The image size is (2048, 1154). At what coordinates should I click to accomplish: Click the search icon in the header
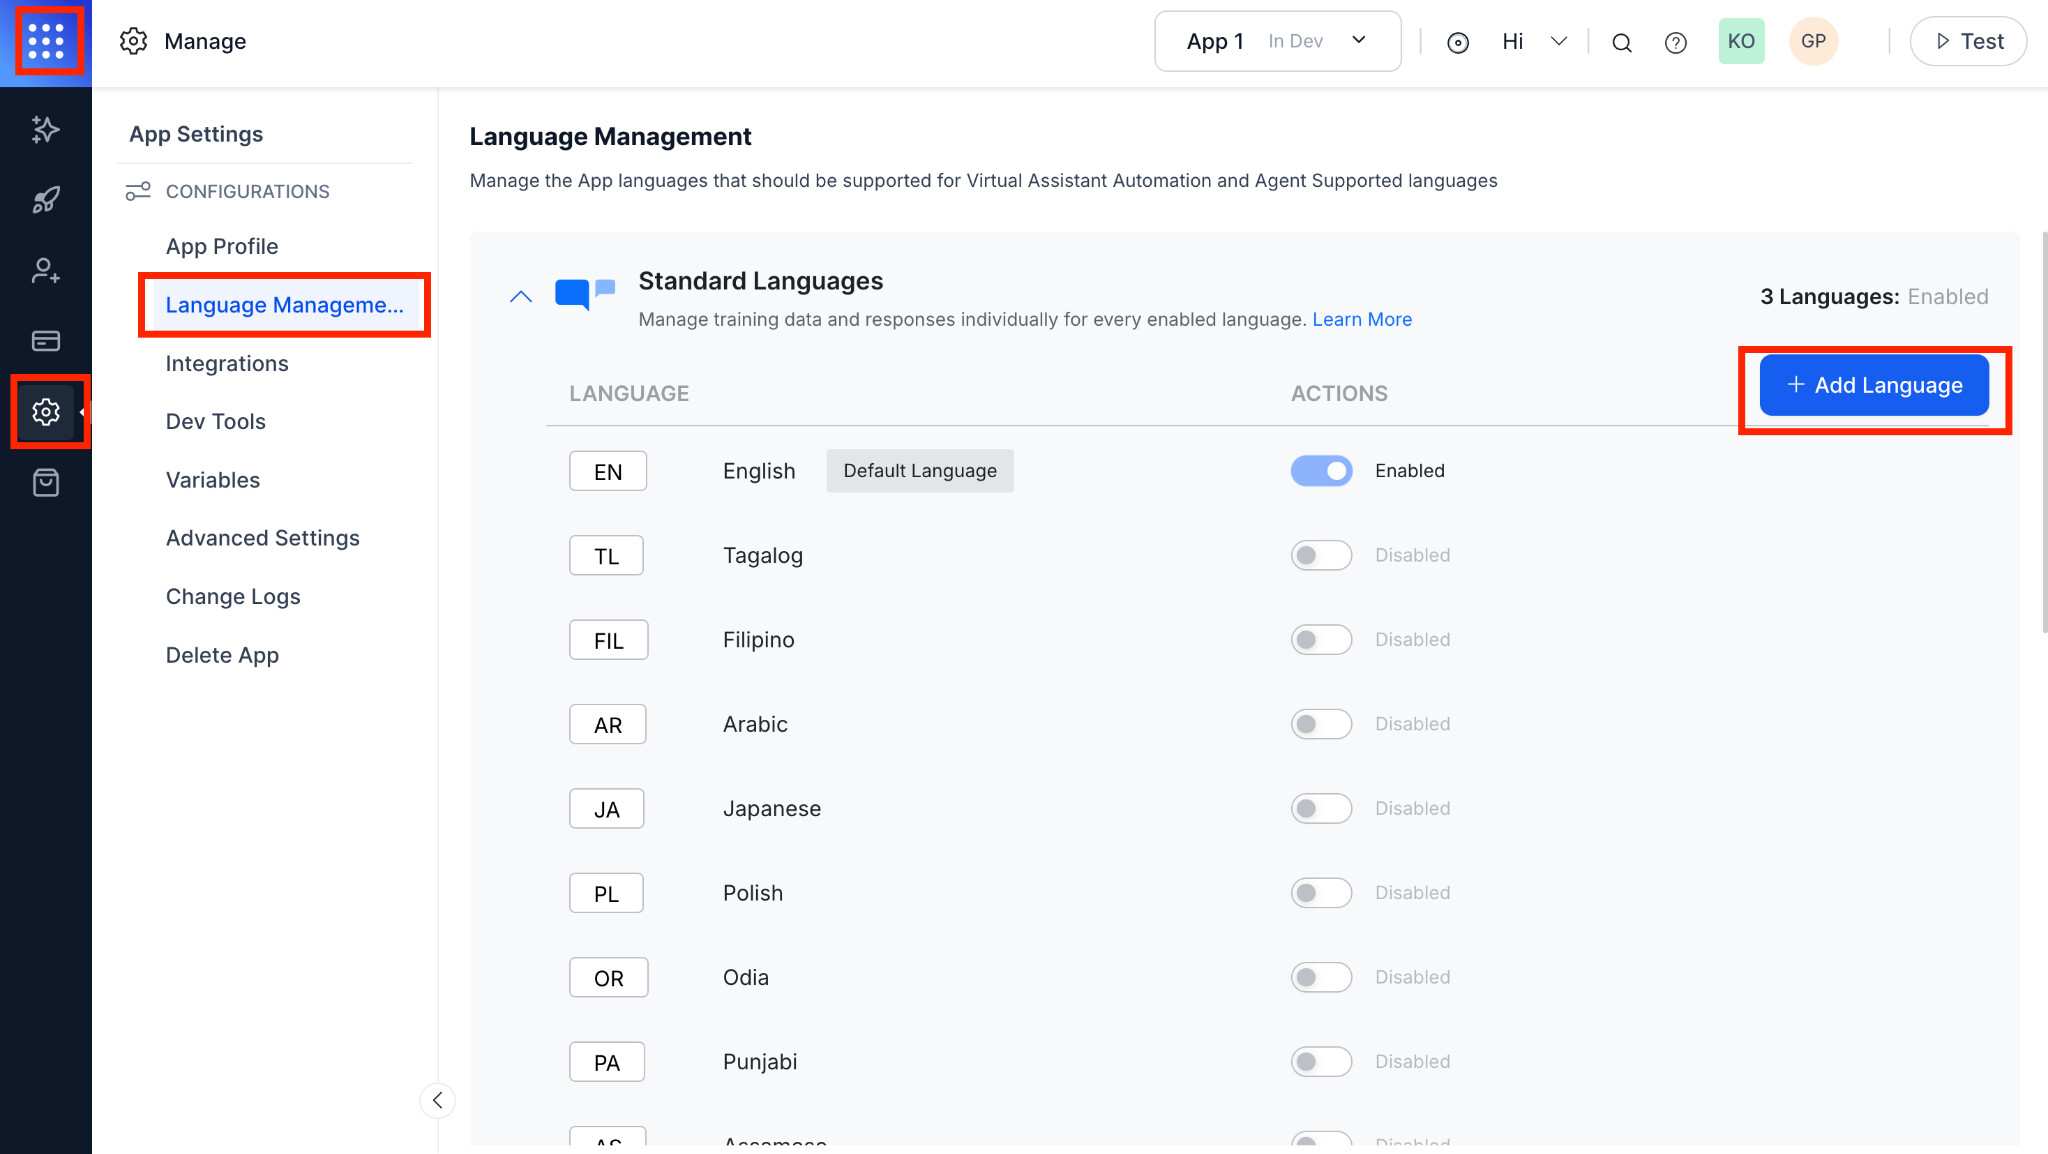click(1622, 41)
